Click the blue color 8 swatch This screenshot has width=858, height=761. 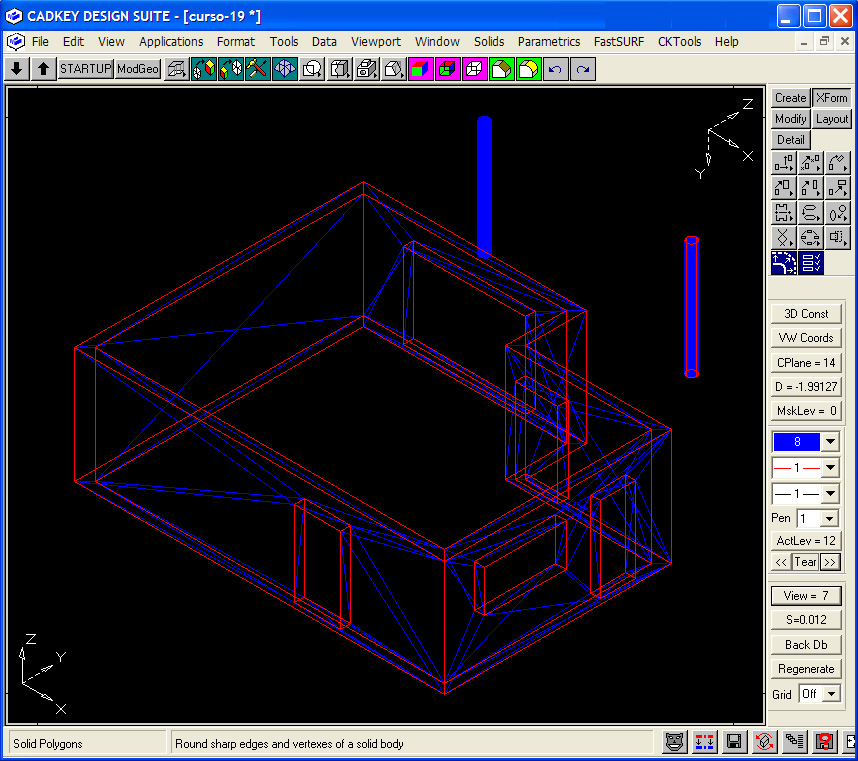click(x=796, y=442)
